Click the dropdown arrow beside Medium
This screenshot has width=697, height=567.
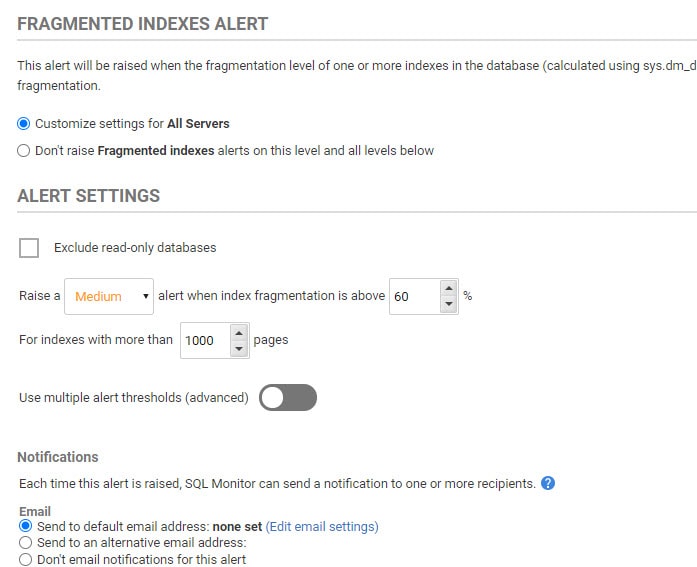coord(145,296)
